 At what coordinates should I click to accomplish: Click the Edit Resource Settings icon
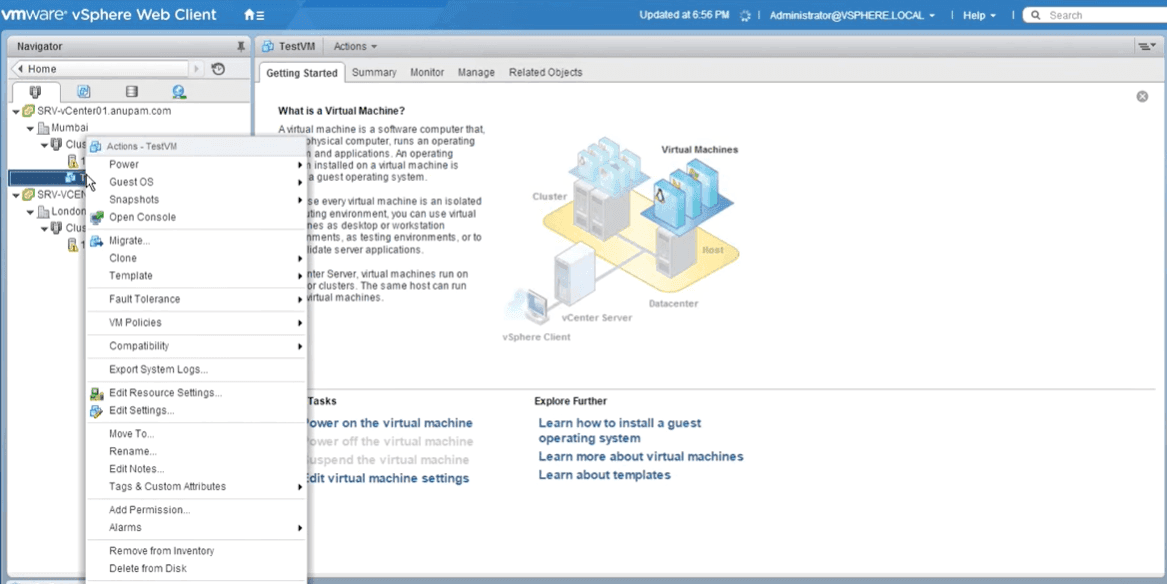click(x=97, y=393)
